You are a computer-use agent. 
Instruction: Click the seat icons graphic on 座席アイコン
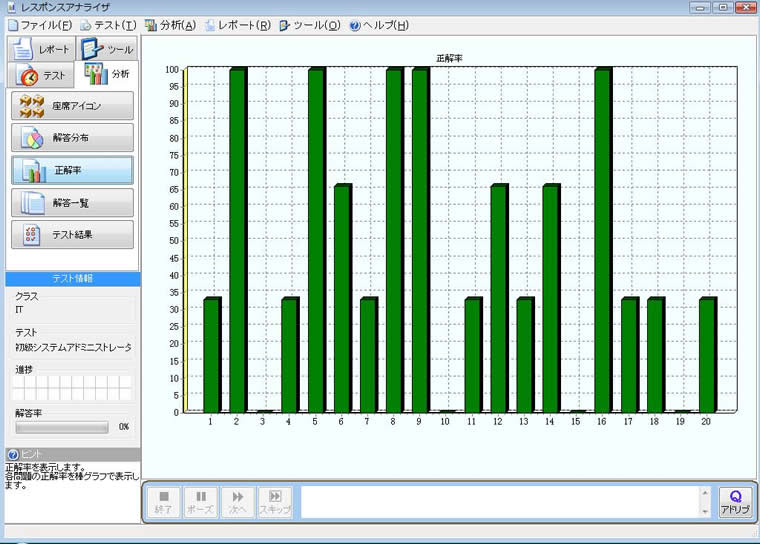pyautogui.click(x=32, y=106)
